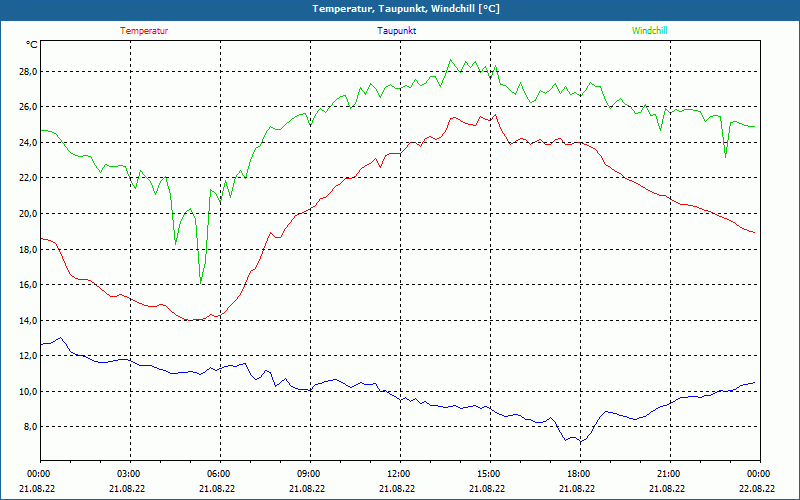This screenshot has width=800, height=500.
Task: Click the '24,0' y-axis value
Action: click(x=28, y=142)
